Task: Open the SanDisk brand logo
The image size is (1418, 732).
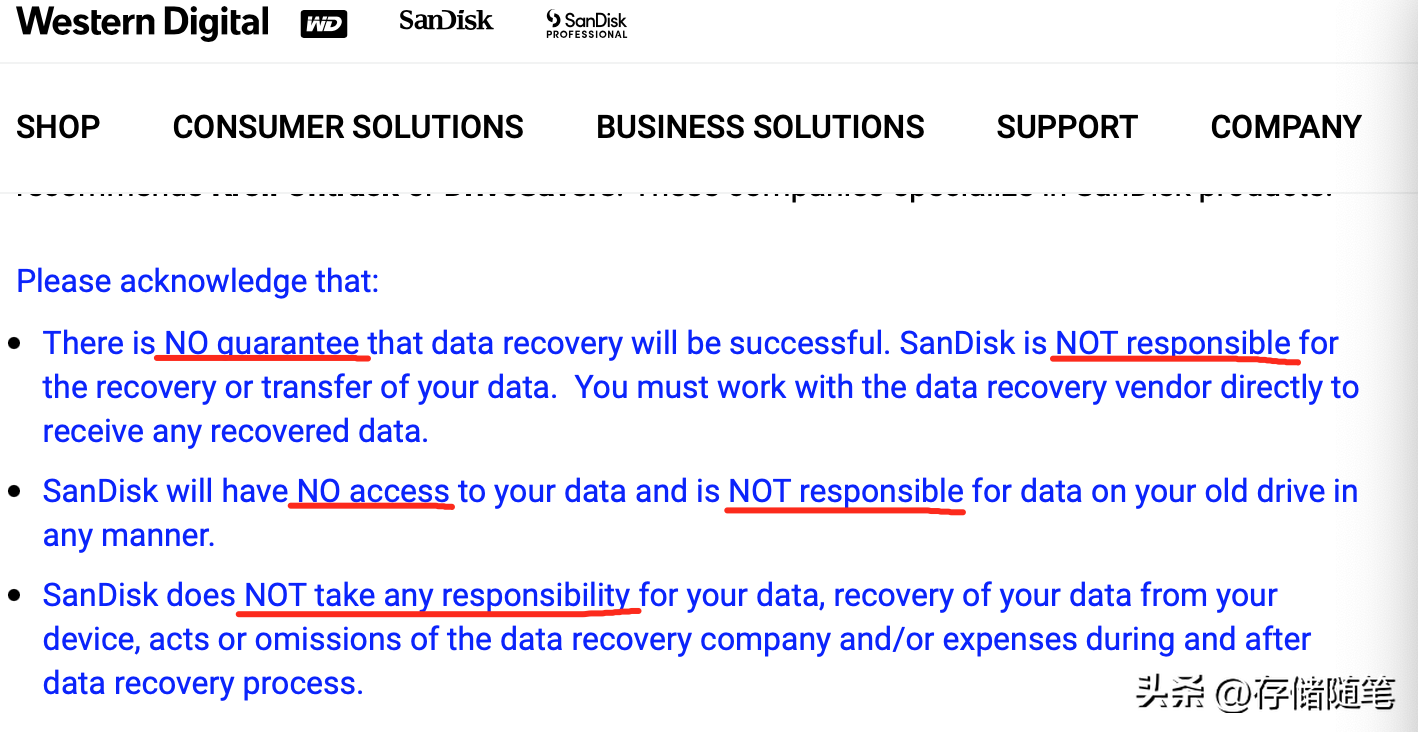Action: [446, 20]
